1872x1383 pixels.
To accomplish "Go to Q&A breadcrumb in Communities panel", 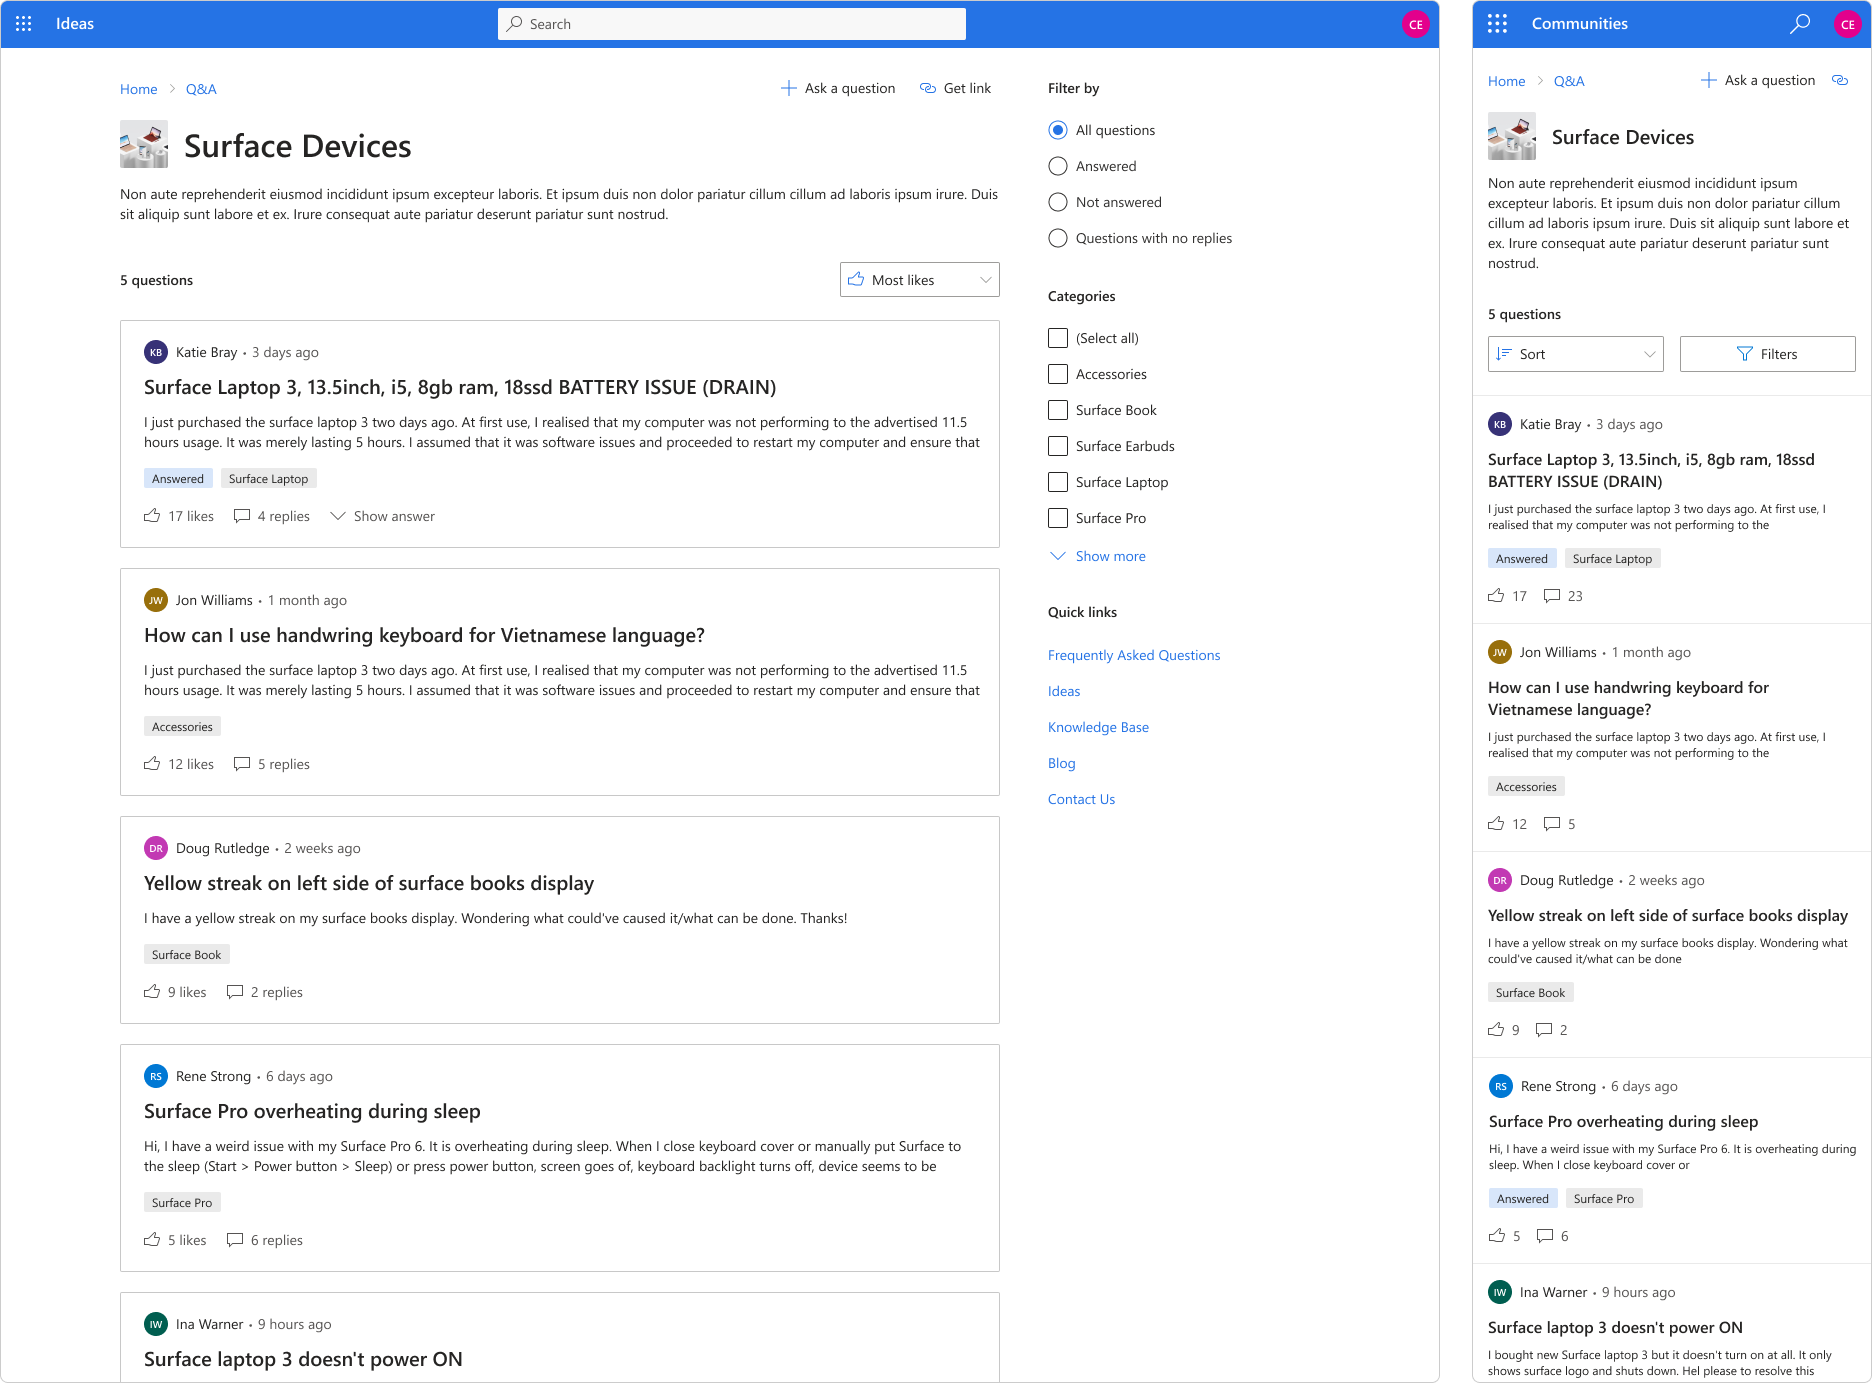I will point(1569,81).
